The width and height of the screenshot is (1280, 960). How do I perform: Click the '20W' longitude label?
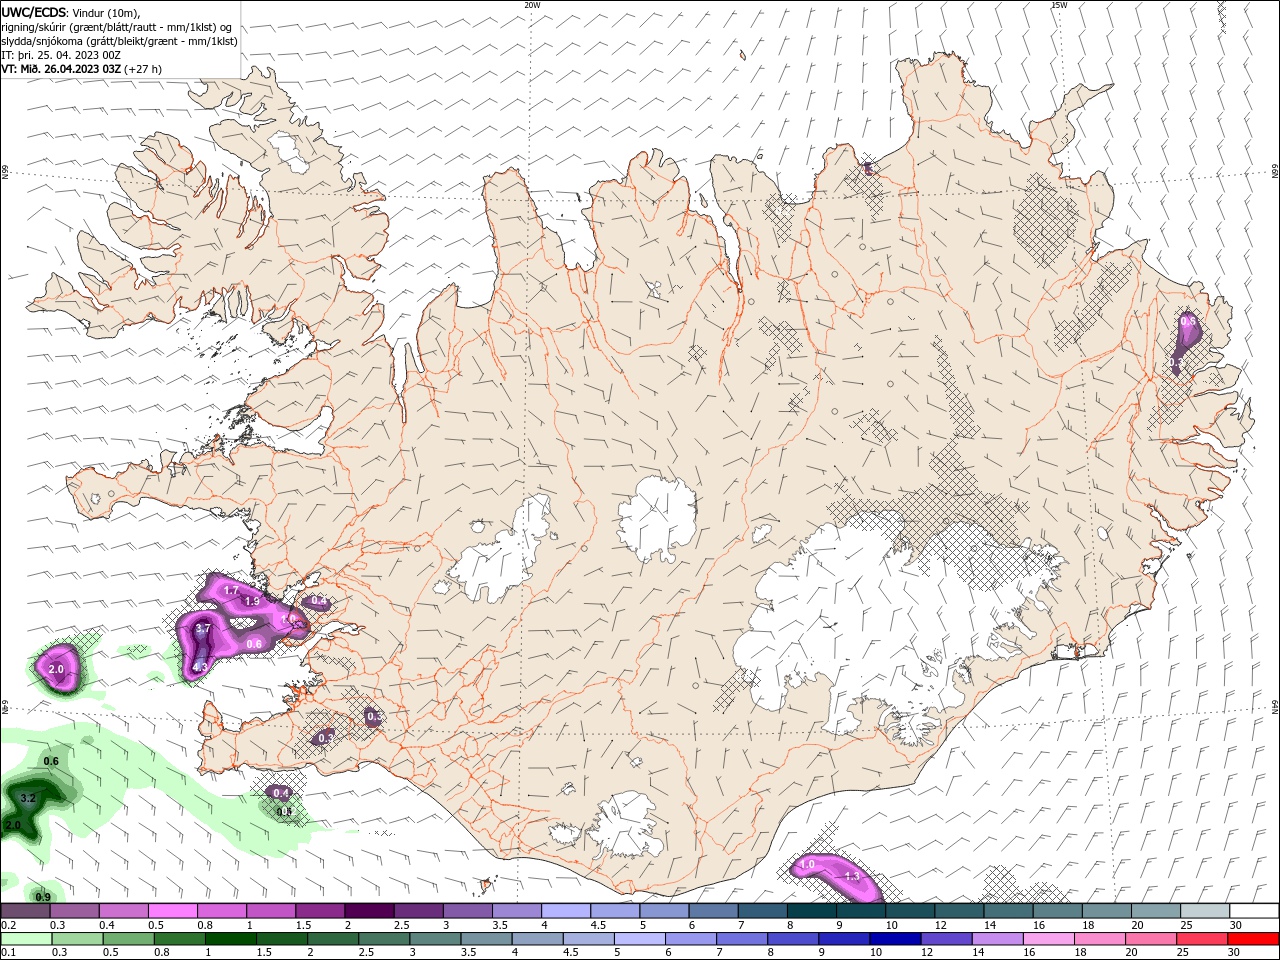click(x=532, y=5)
